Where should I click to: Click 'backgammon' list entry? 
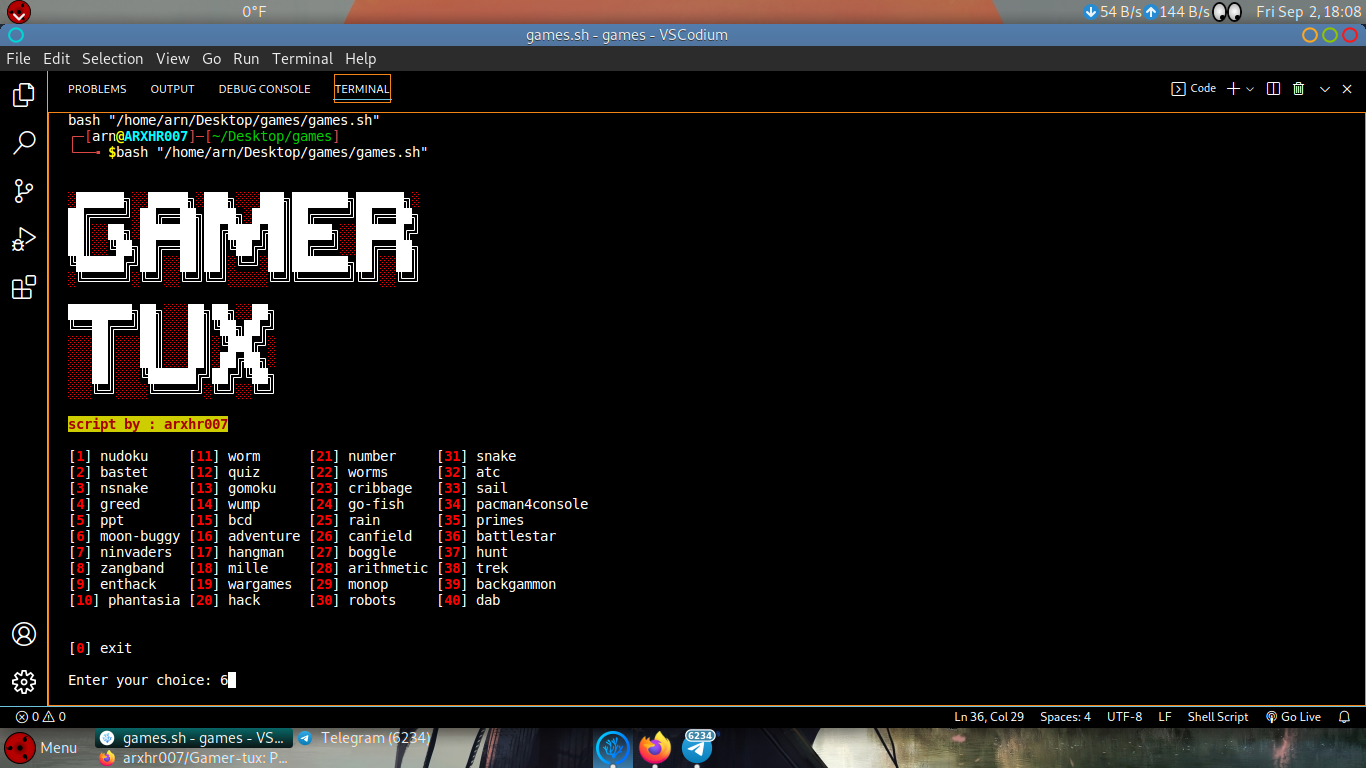tap(516, 584)
